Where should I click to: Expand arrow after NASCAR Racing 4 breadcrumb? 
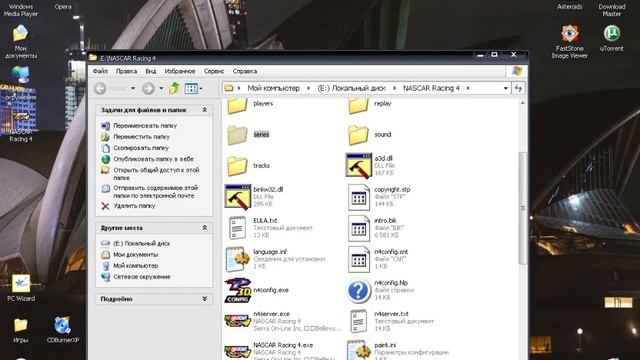(x=468, y=88)
